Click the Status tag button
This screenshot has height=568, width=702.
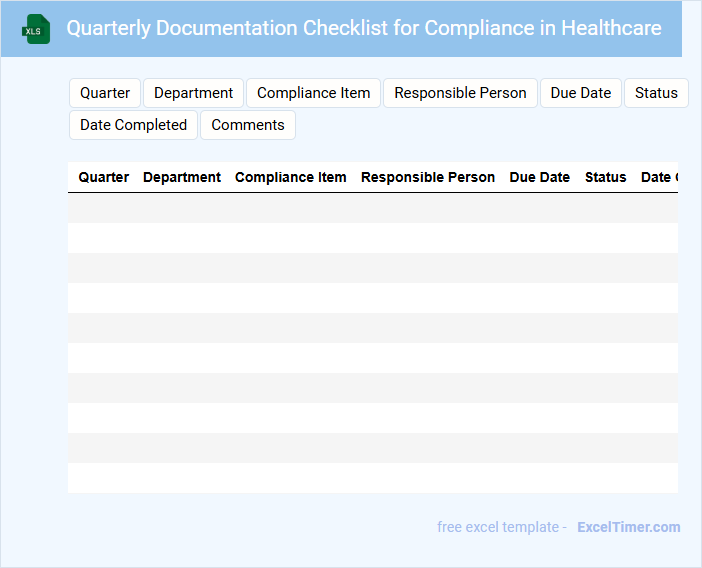click(x=656, y=93)
